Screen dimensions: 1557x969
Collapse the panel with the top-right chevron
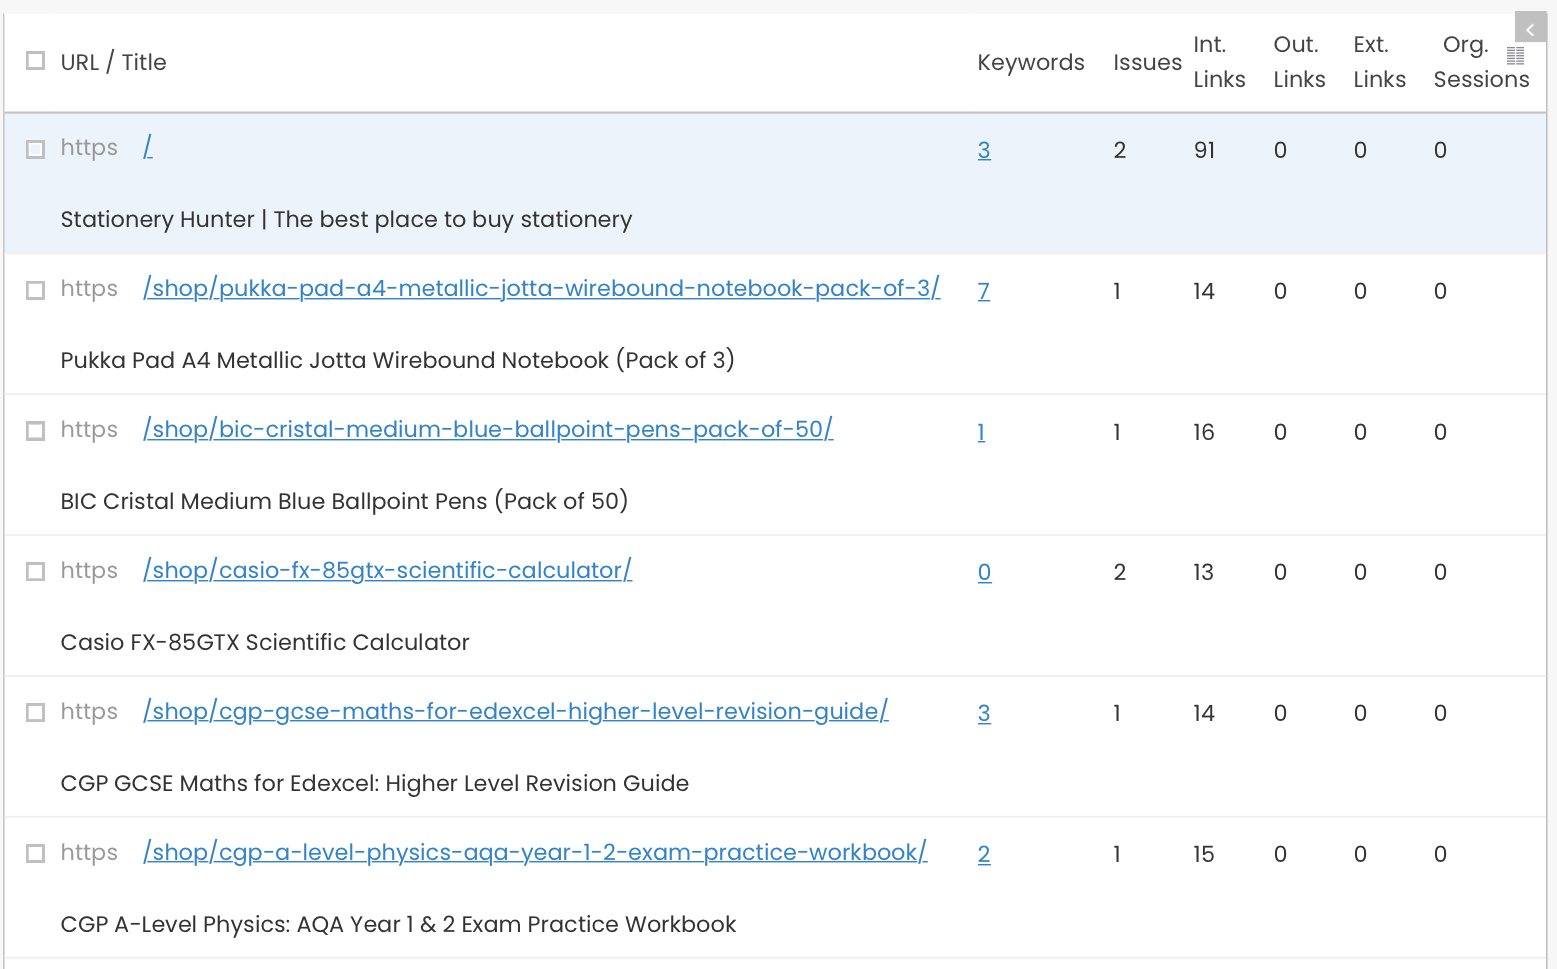point(1530,28)
